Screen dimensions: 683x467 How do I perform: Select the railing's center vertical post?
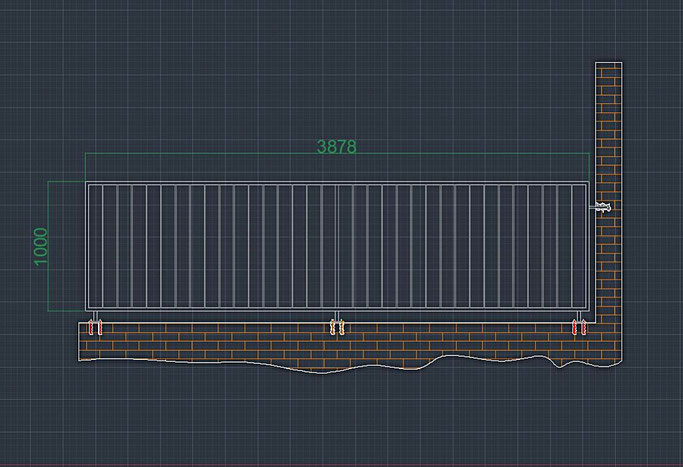pos(337,247)
